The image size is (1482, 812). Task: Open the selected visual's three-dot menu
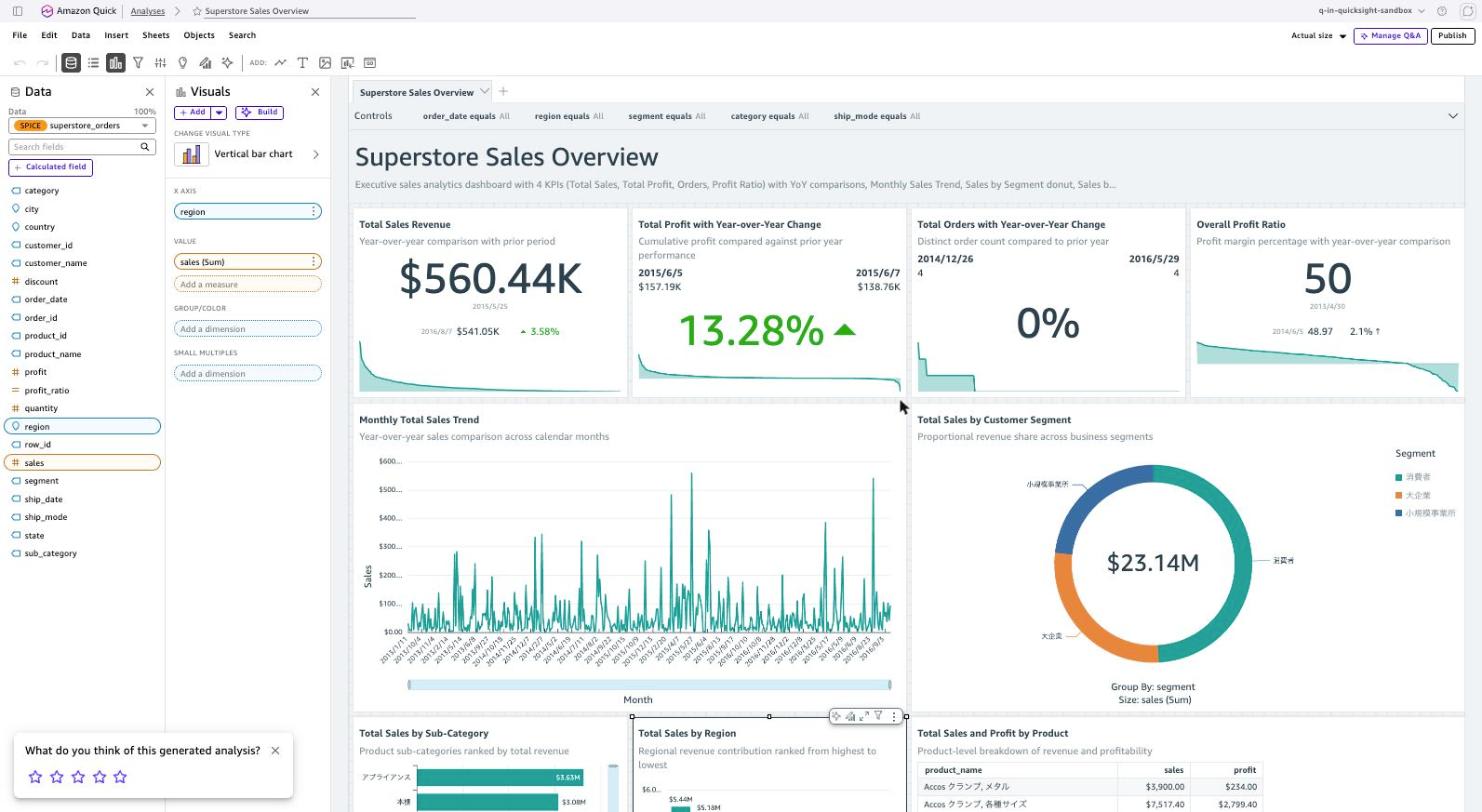point(894,716)
